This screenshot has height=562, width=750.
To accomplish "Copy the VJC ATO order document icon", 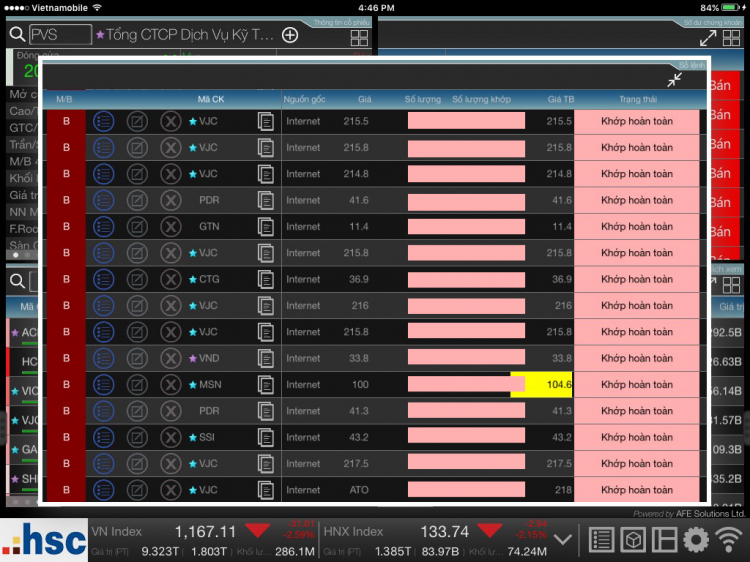I will point(265,490).
